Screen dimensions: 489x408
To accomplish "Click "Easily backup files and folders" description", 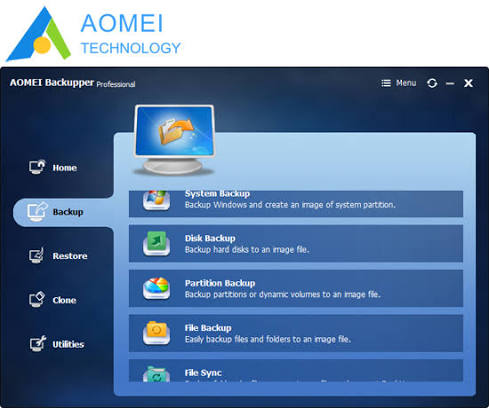I will click(x=268, y=339).
